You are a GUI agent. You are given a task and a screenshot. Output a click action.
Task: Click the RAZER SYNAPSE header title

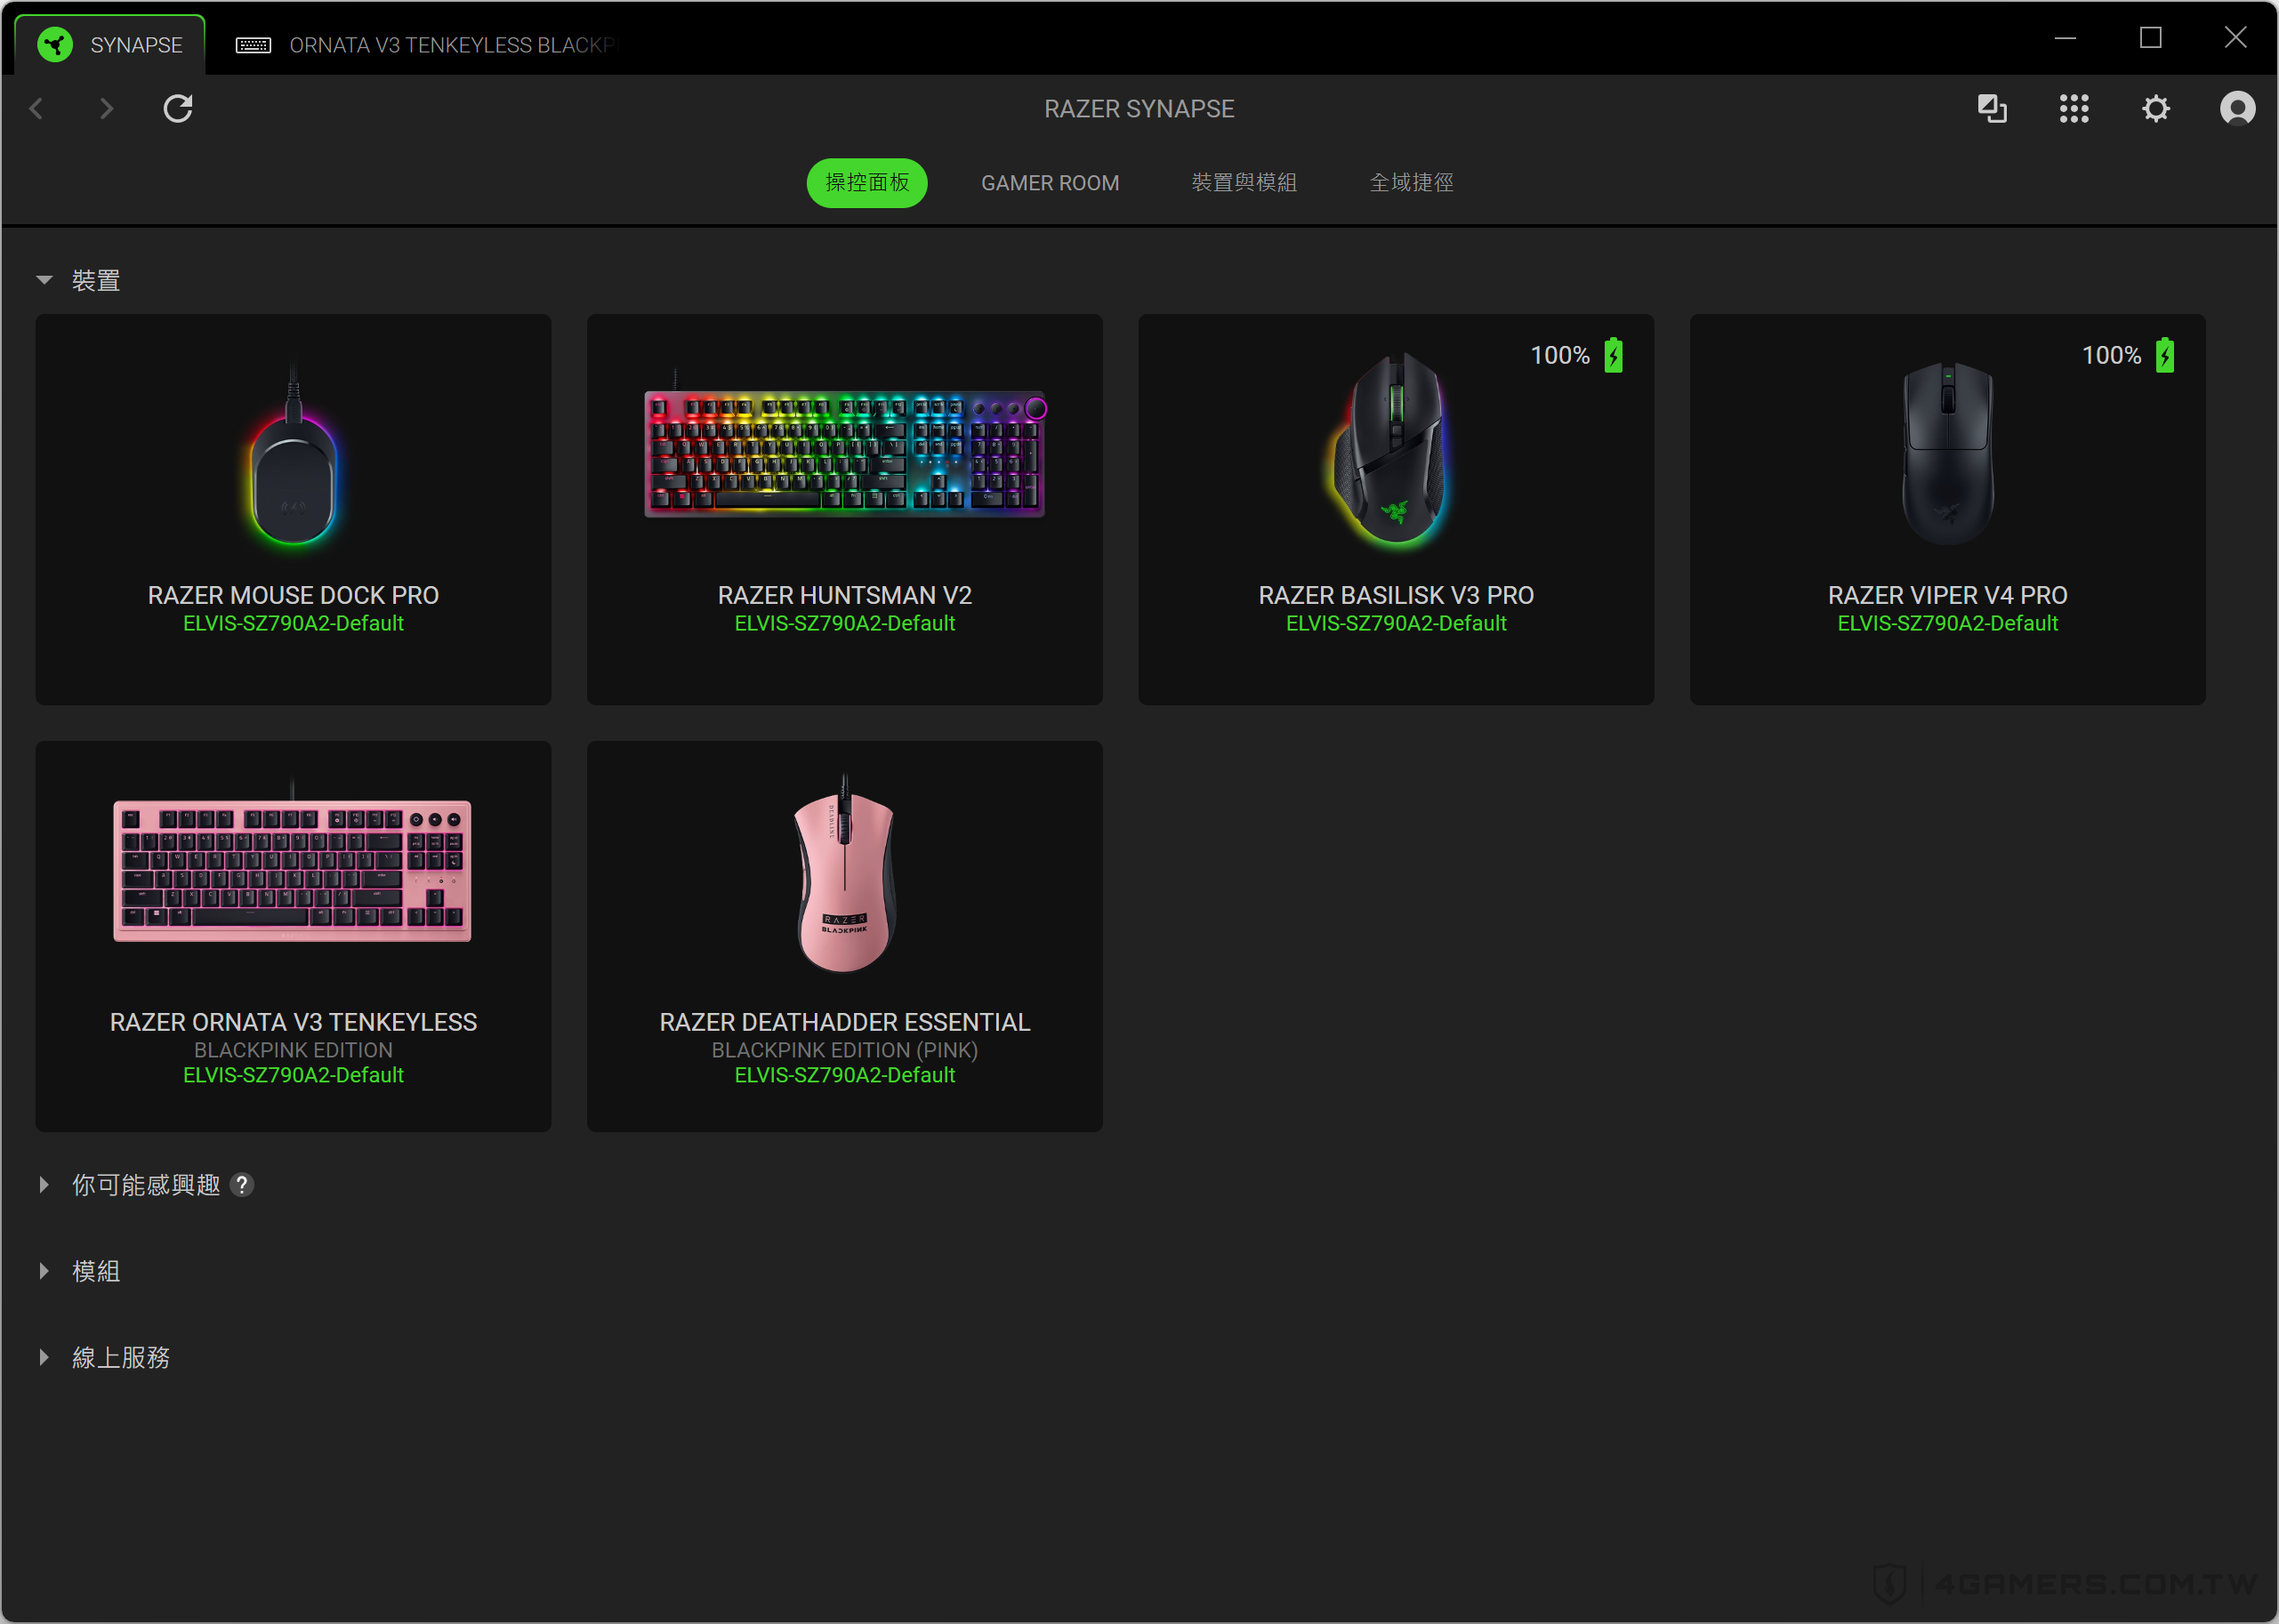point(1139,109)
